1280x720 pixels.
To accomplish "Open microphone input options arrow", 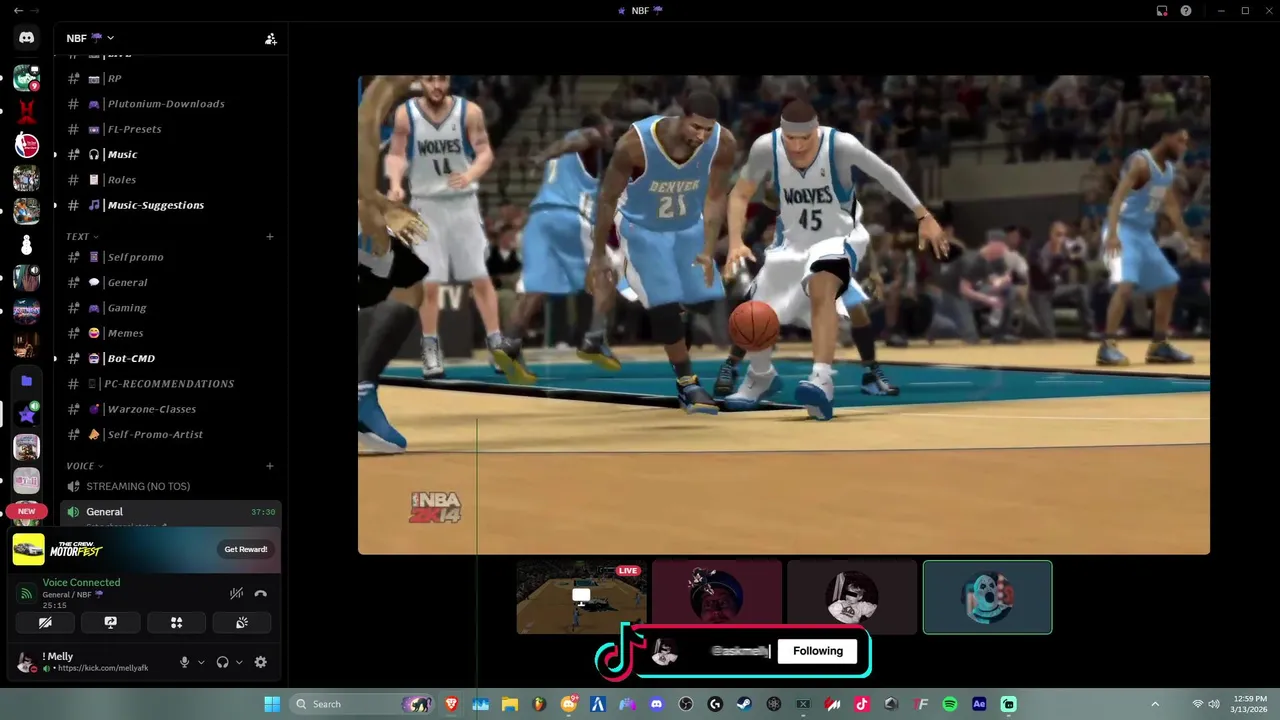I will pos(201,662).
